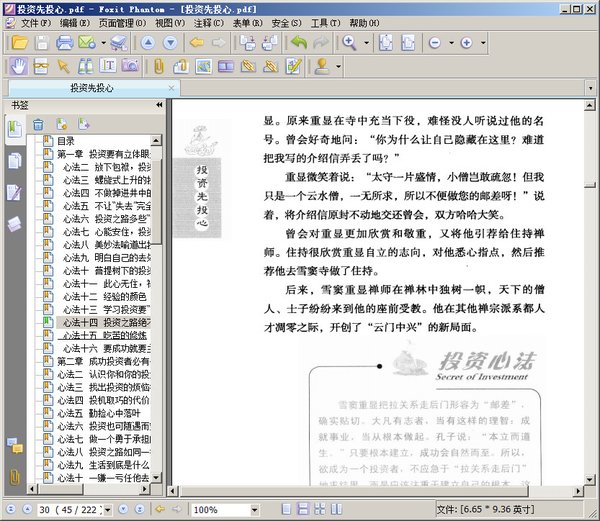
Task: Click the Print icon in the toolbar
Action: tap(64, 43)
